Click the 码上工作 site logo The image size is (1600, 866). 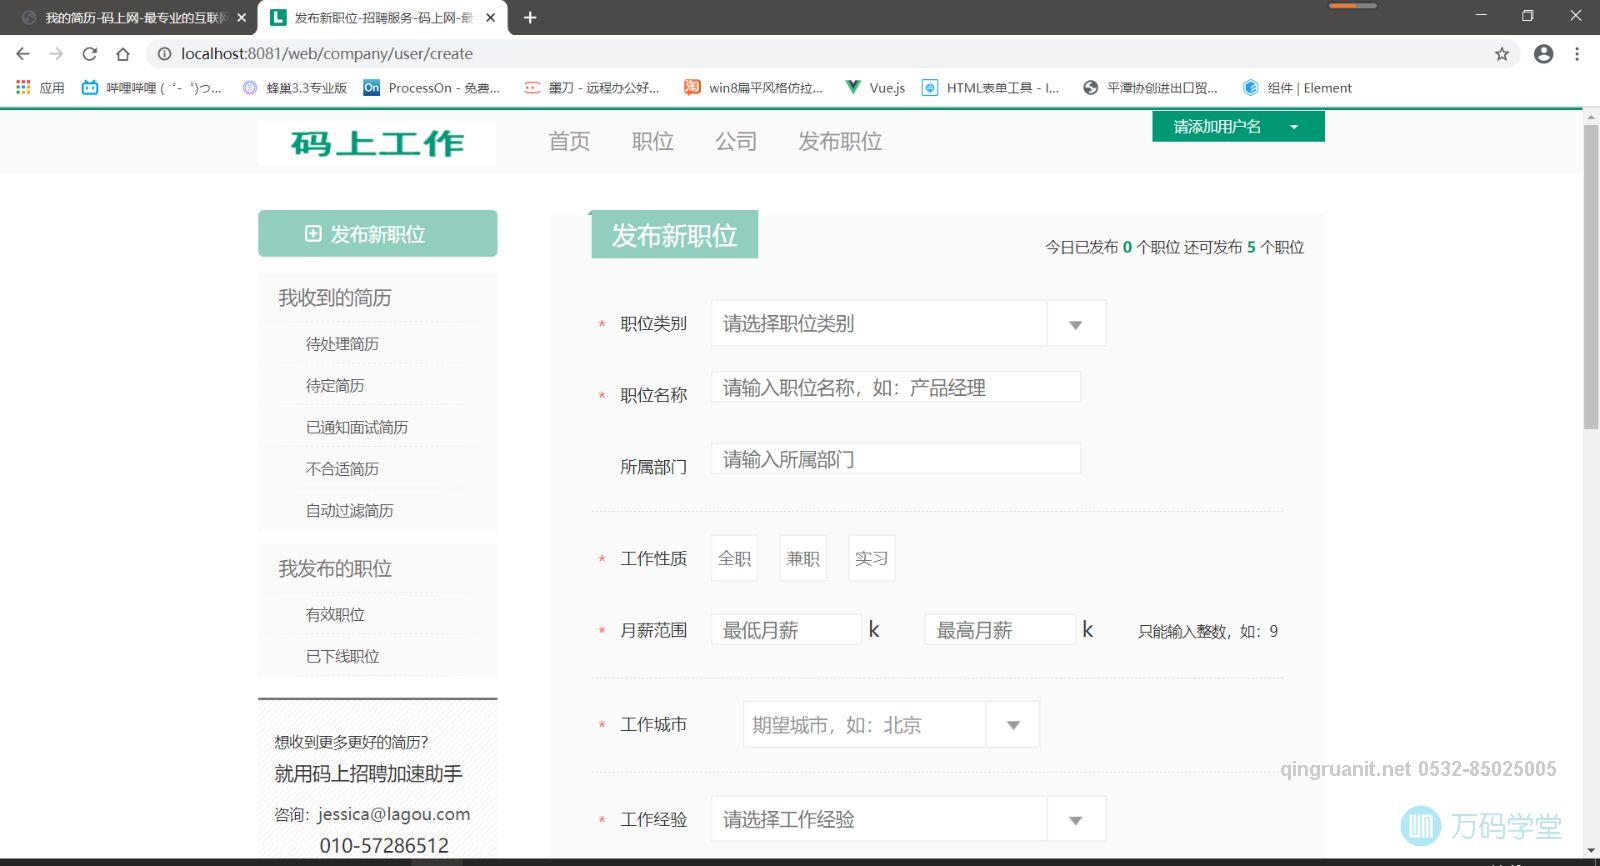click(x=377, y=143)
